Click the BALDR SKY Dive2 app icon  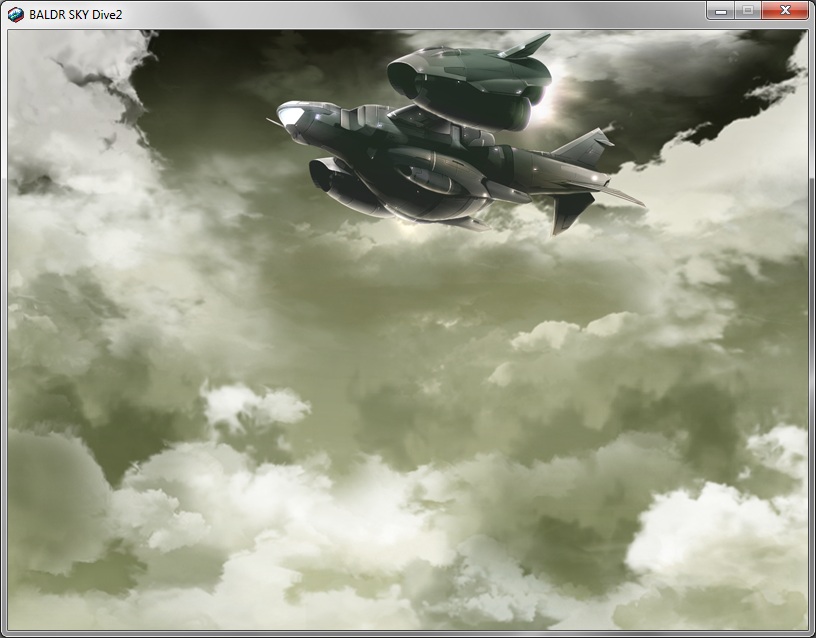click(16, 15)
